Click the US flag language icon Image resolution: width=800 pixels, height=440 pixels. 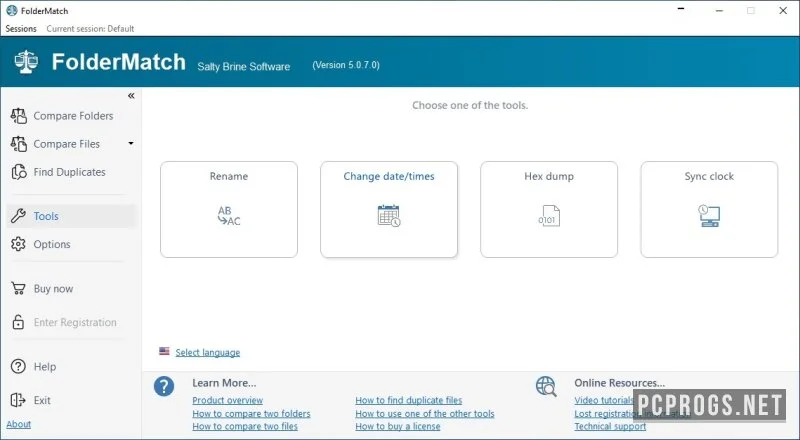click(164, 351)
